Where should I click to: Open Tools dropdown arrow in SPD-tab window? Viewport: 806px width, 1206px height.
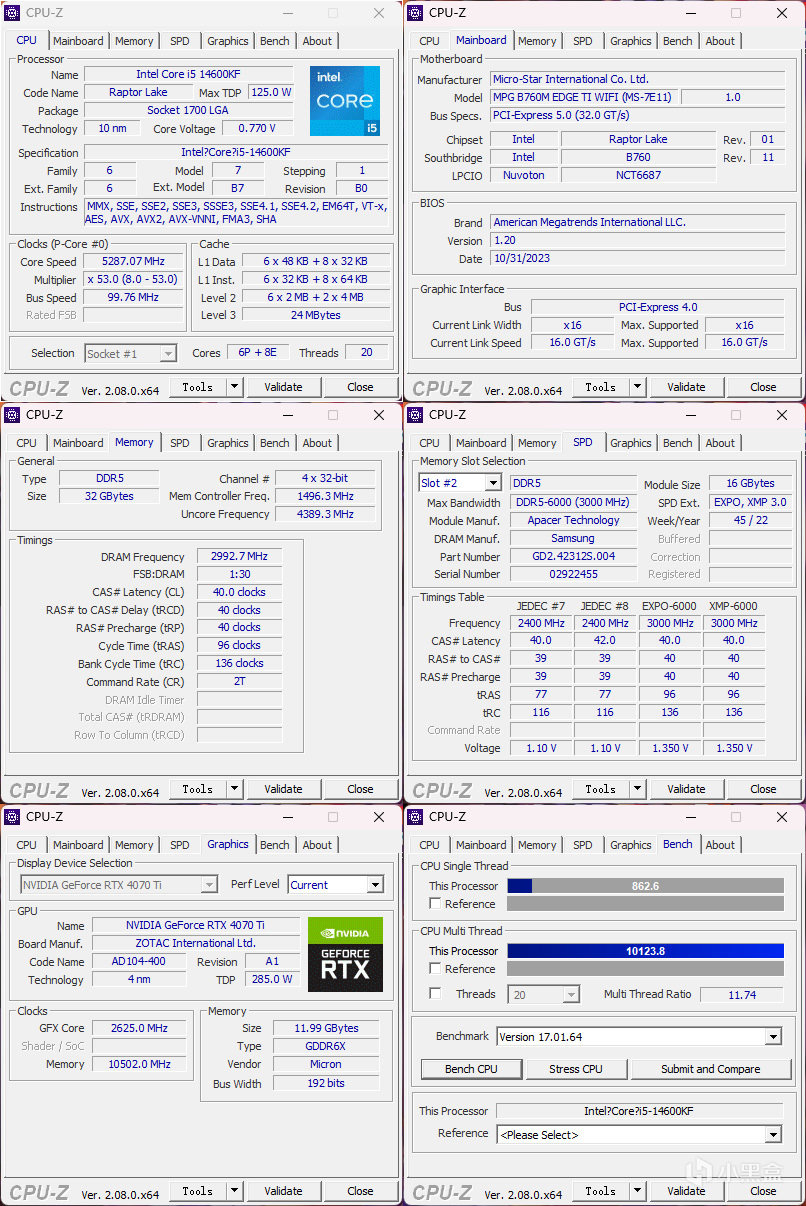[637, 789]
